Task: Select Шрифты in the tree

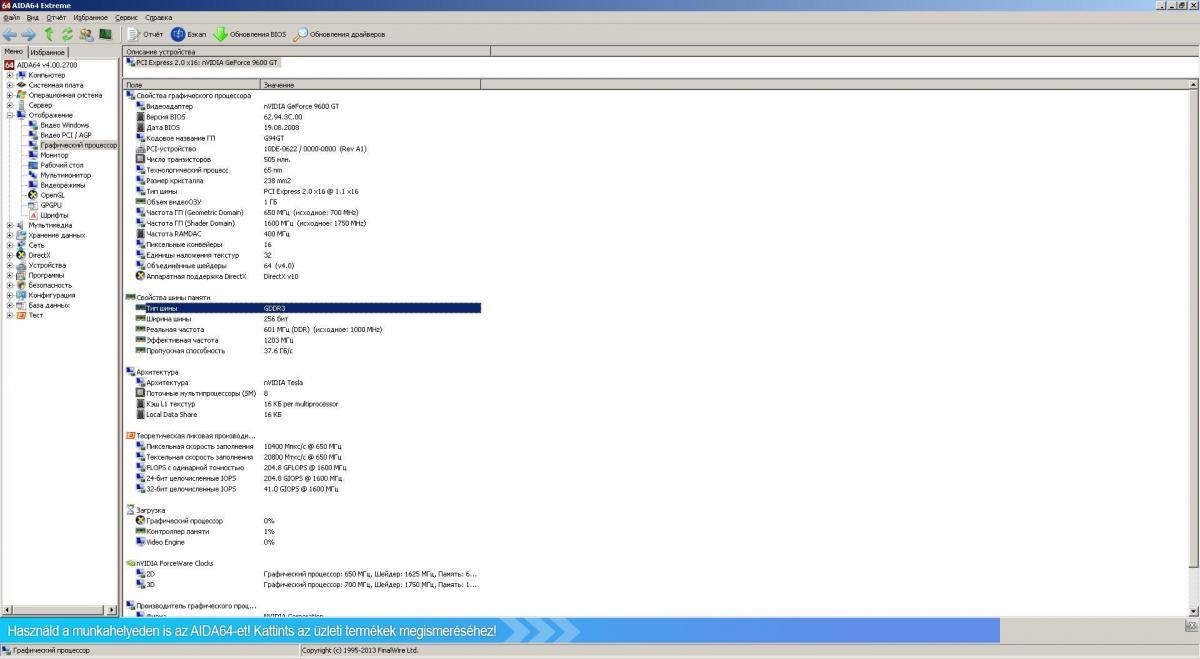Action: click(54, 215)
